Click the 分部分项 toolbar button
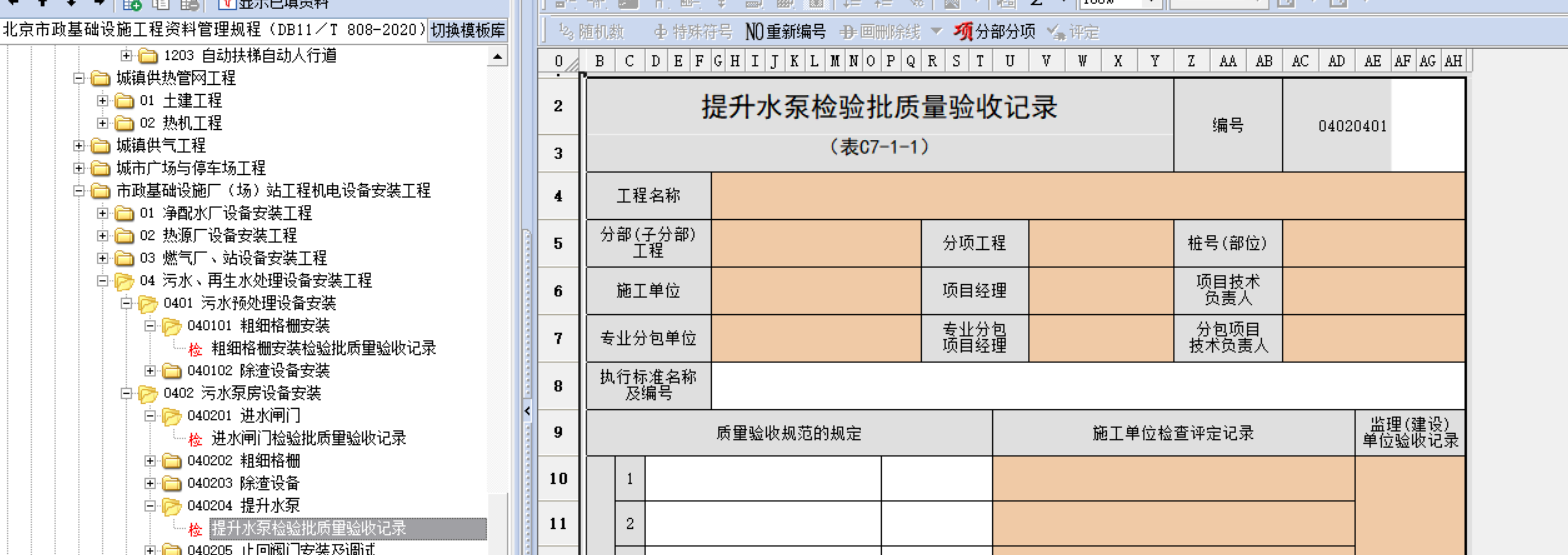 coord(994,31)
